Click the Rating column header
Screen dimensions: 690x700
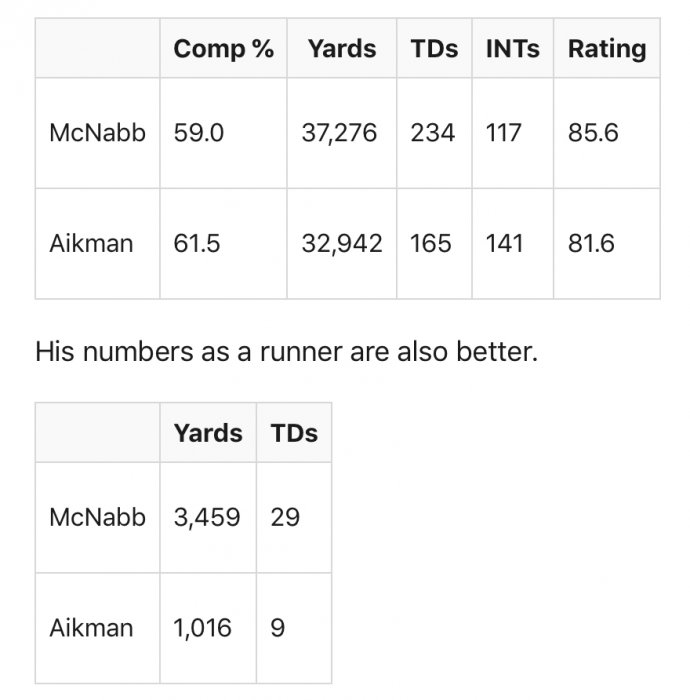(607, 48)
